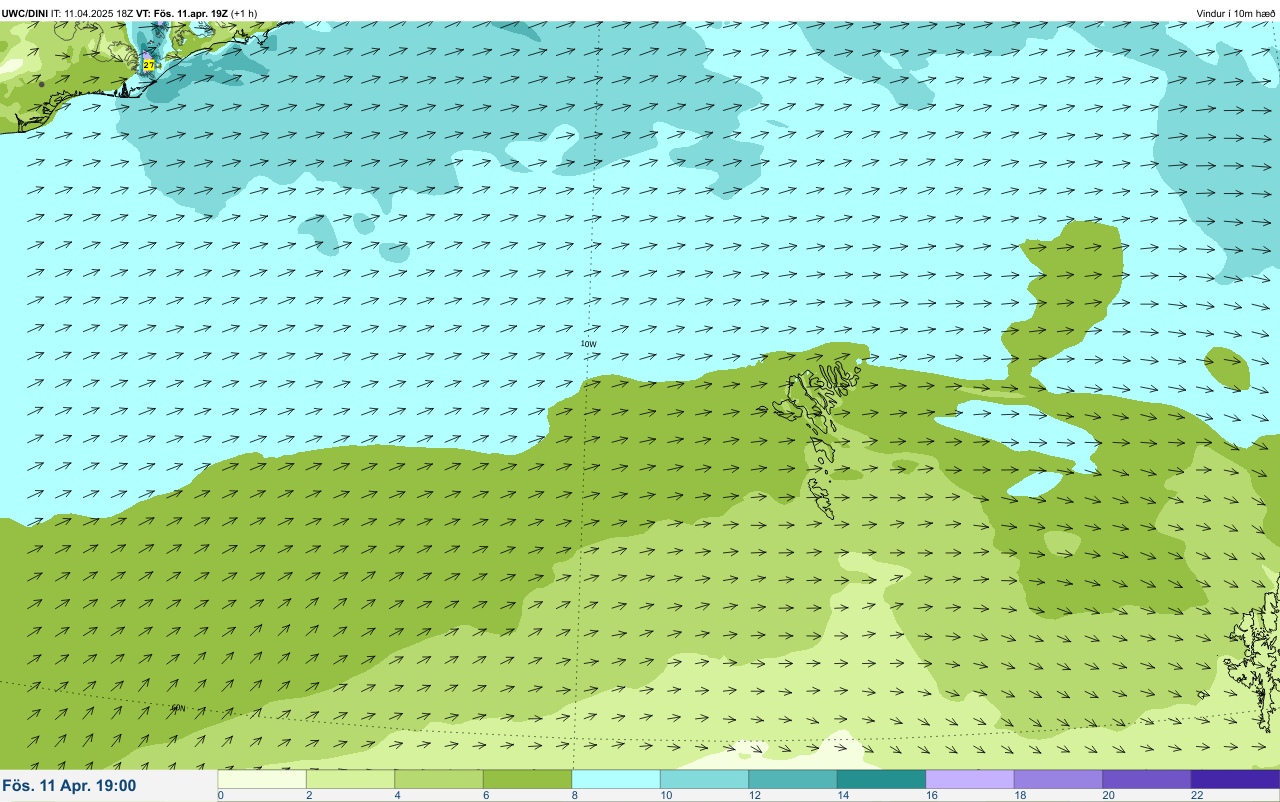Click the legend value '22'
Viewport: 1280px width, 802px height.
(1197, 795)
